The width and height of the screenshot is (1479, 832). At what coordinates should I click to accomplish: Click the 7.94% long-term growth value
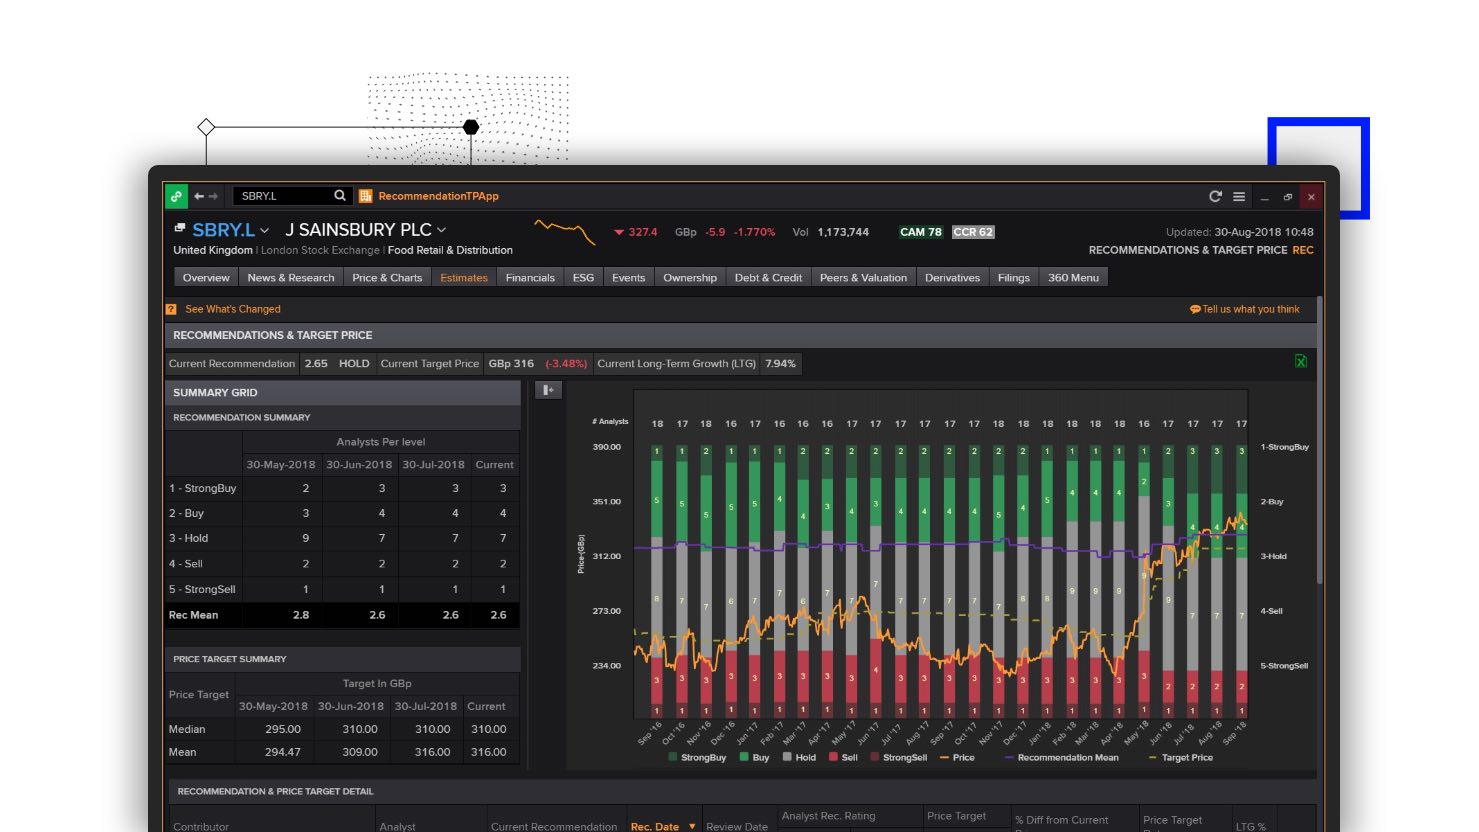tap(780, 364)
